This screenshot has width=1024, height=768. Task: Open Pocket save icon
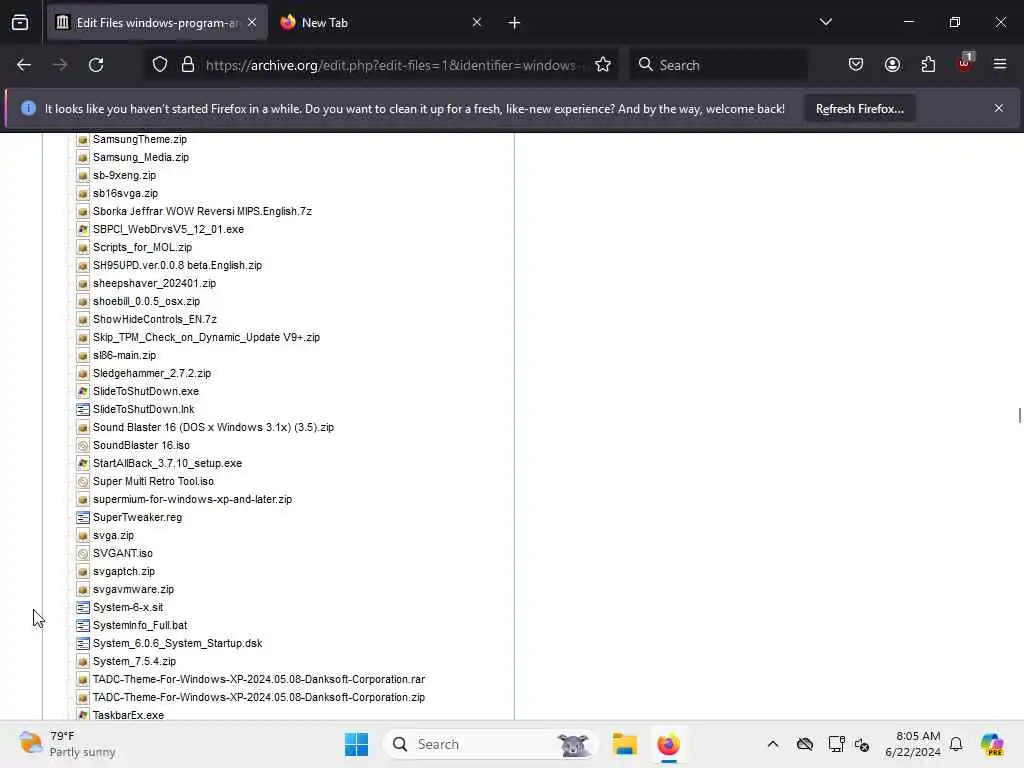[x=856, y=65]
